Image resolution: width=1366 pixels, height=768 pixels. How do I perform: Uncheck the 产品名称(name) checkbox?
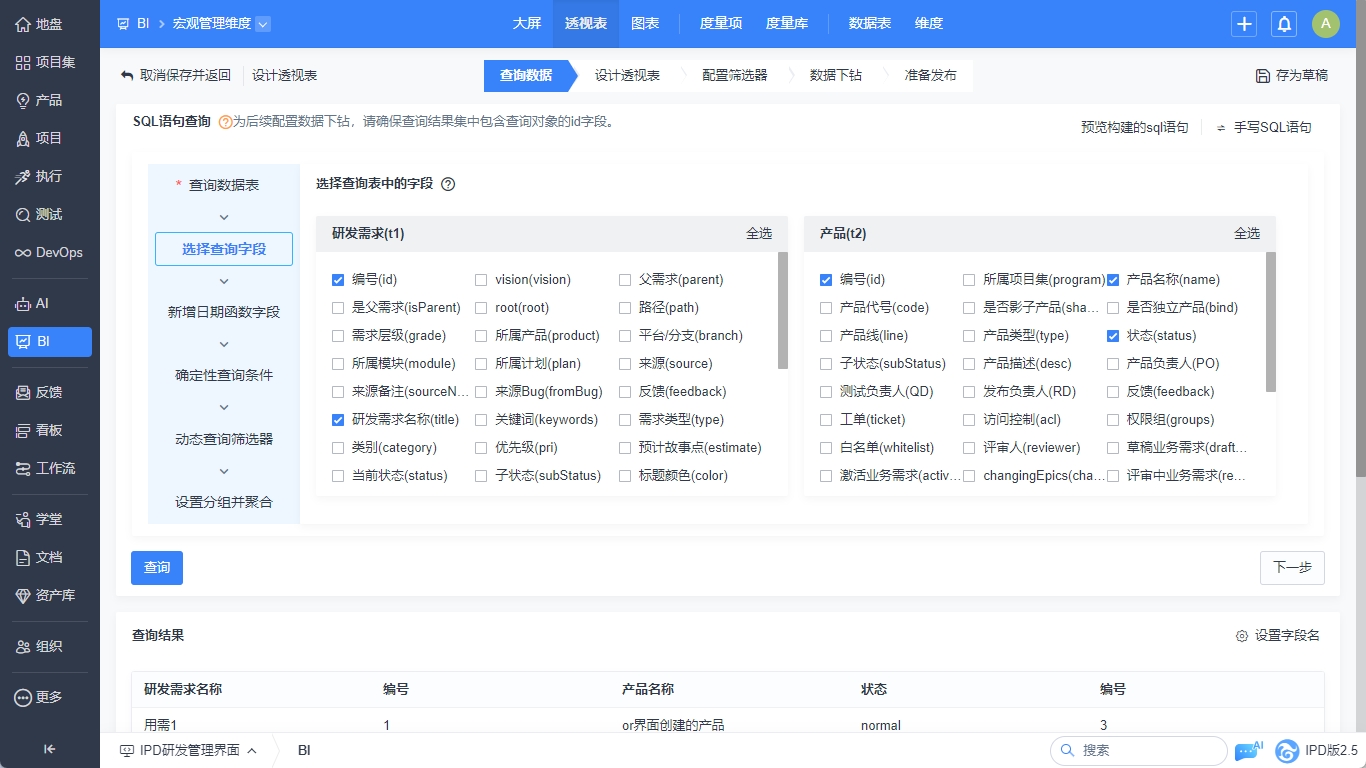point(1113,280)
